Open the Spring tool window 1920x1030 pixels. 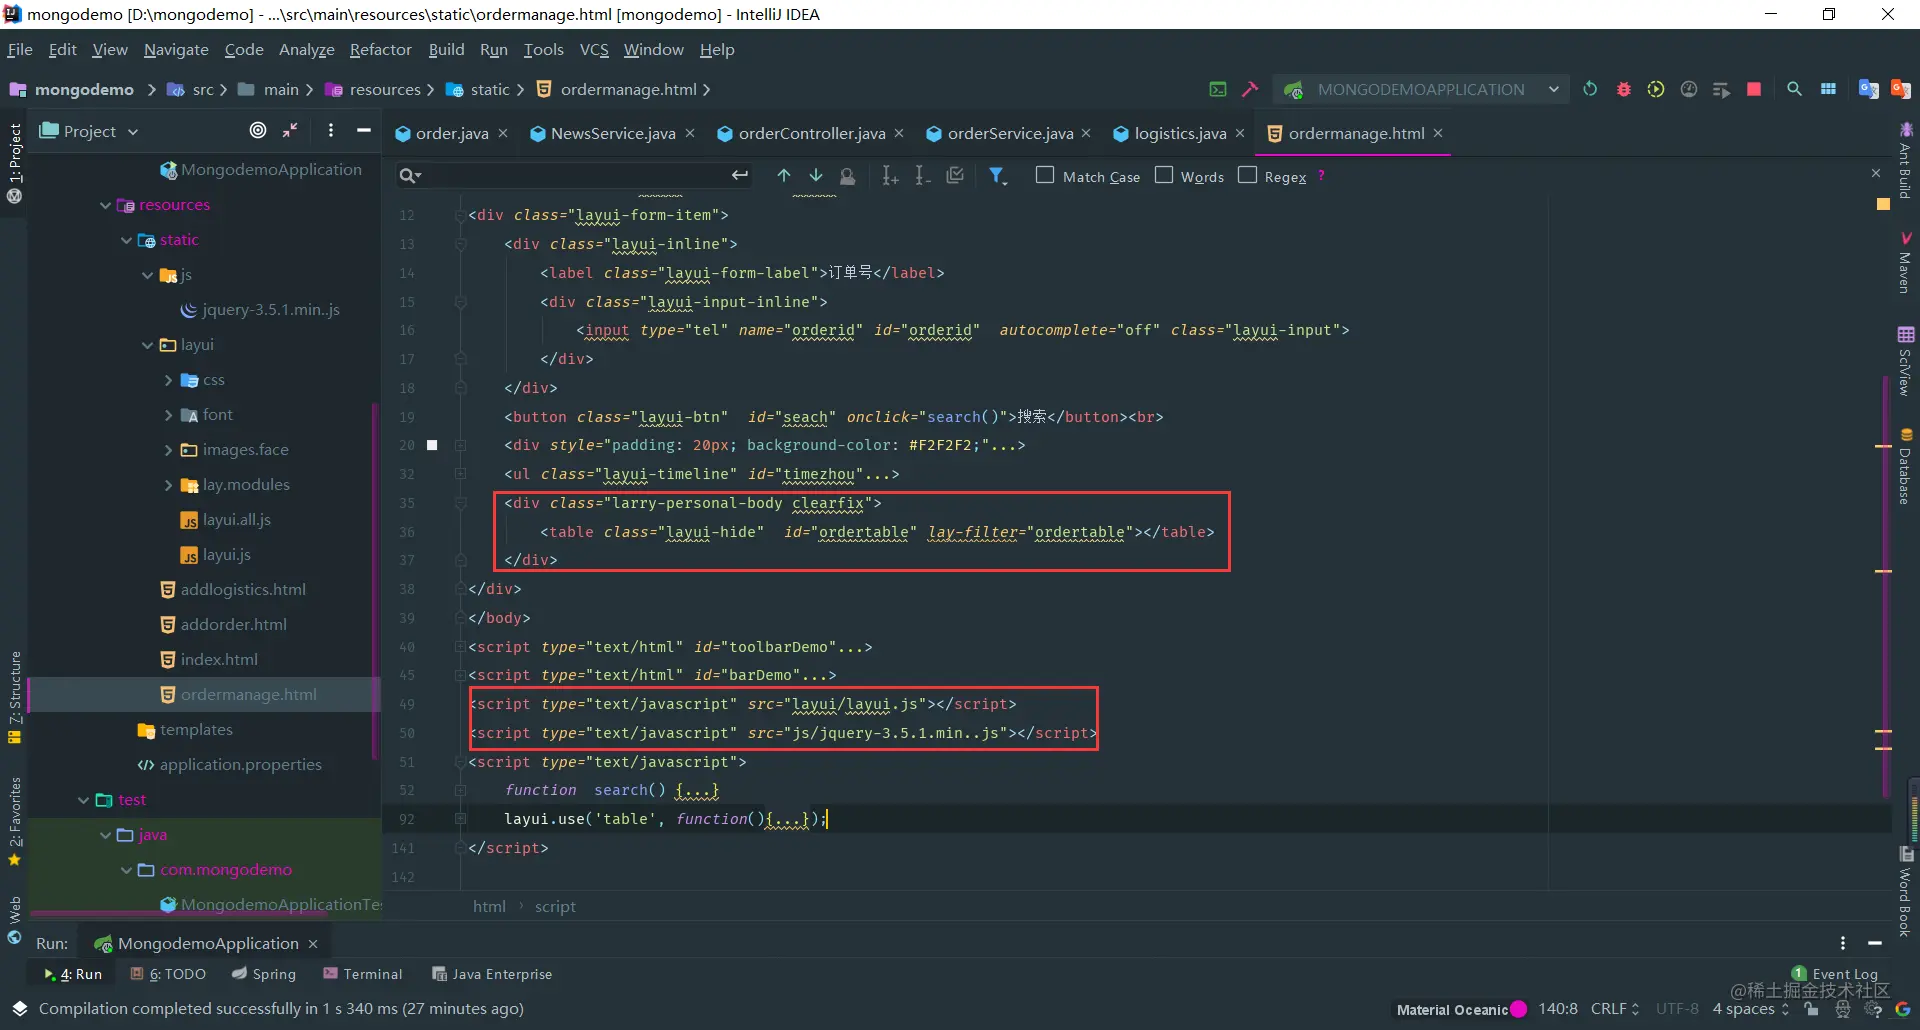(264, 974)
